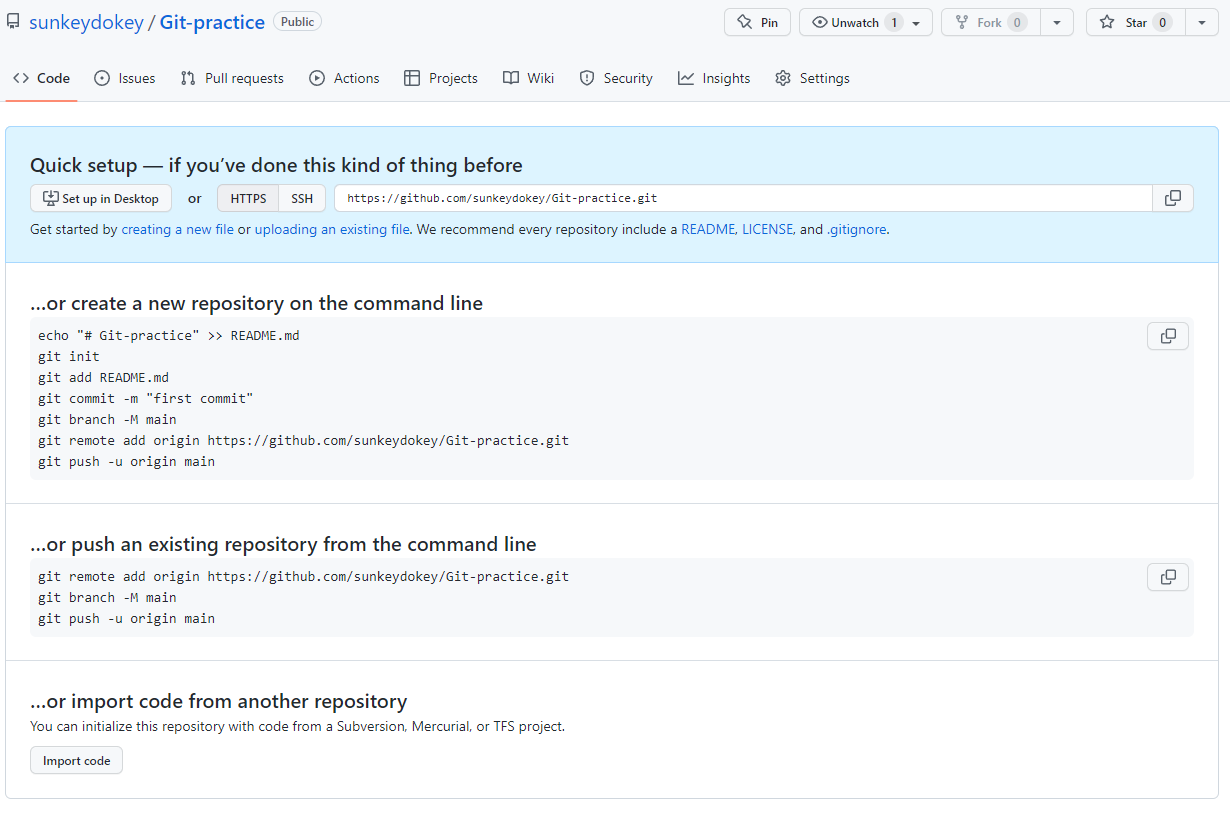Copy the quick setup repository URL
Image resolution: width=1230 pixels, height=816 pixels.
click(x=1173, y=198)
